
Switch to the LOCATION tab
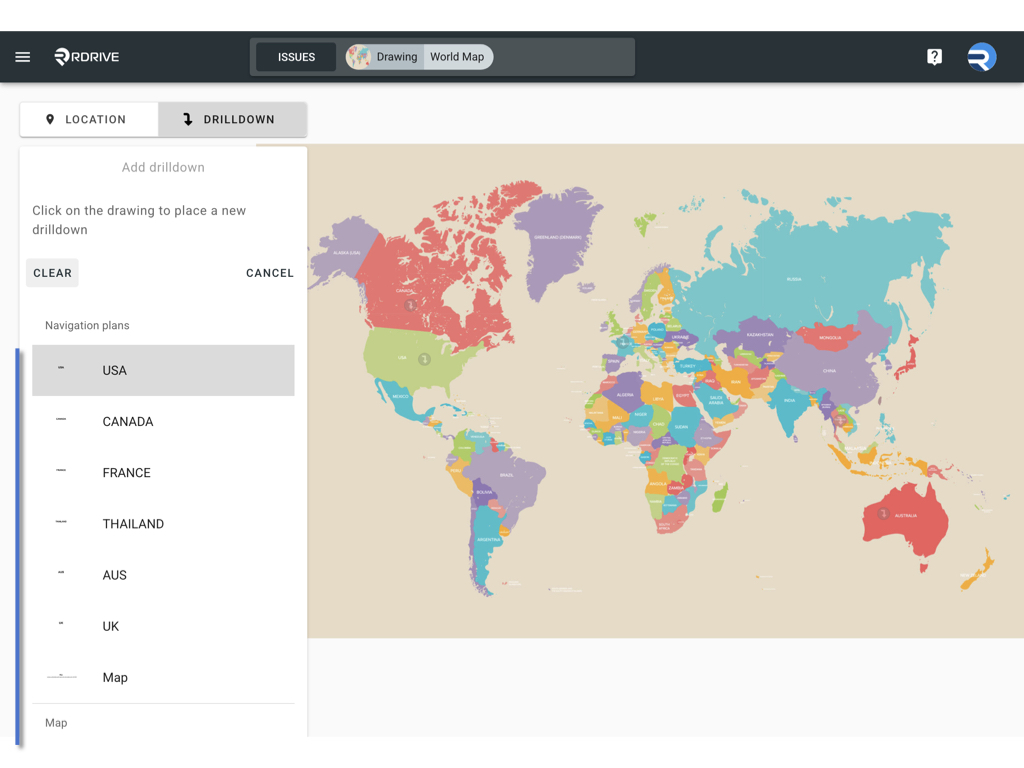coord(88,119)
